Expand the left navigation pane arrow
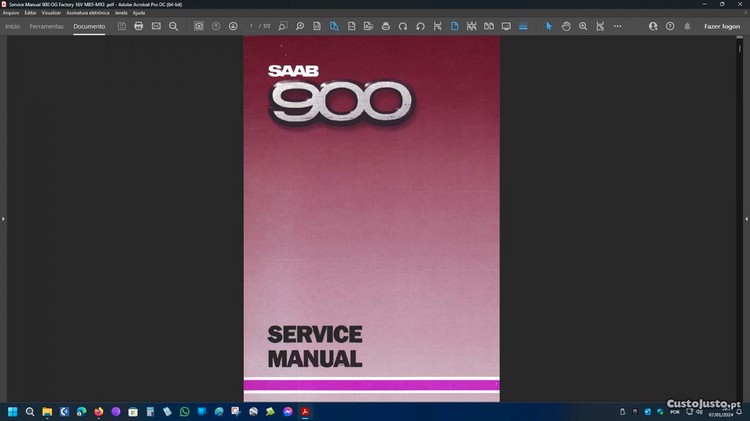Image resolution: width=750 pixels, height=421 pixels. tap(3, 218)
